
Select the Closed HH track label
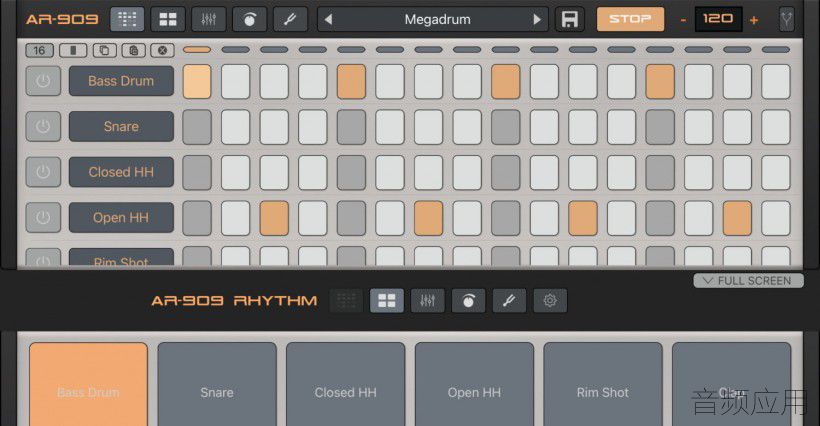[121, 172]
